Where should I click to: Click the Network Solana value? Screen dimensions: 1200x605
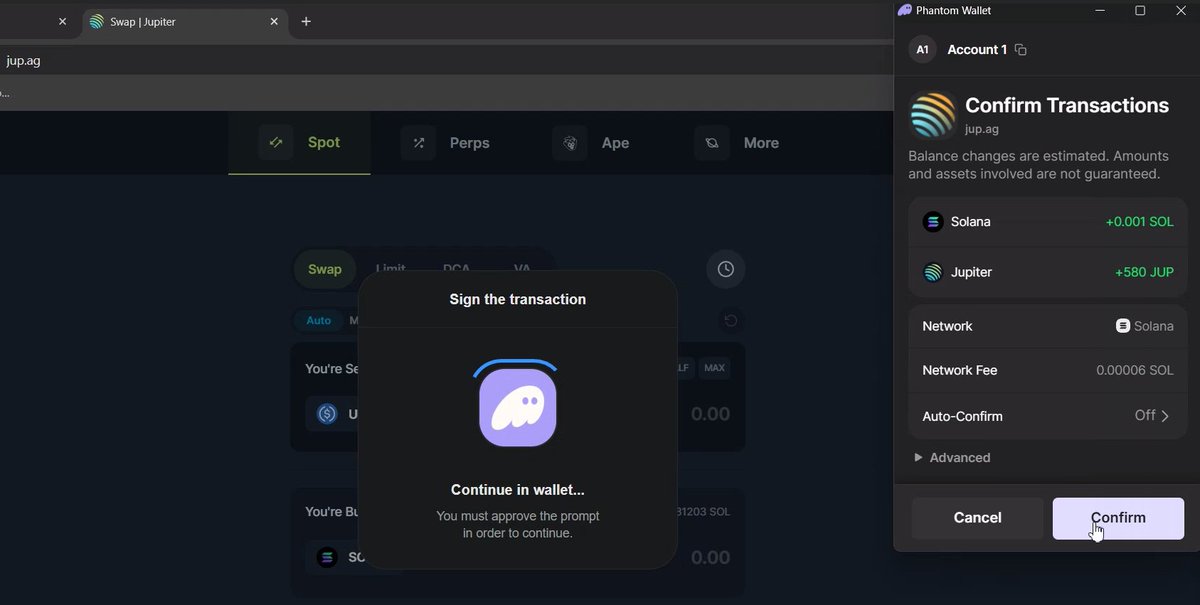pyautogui.click(x=1145, y=326)
